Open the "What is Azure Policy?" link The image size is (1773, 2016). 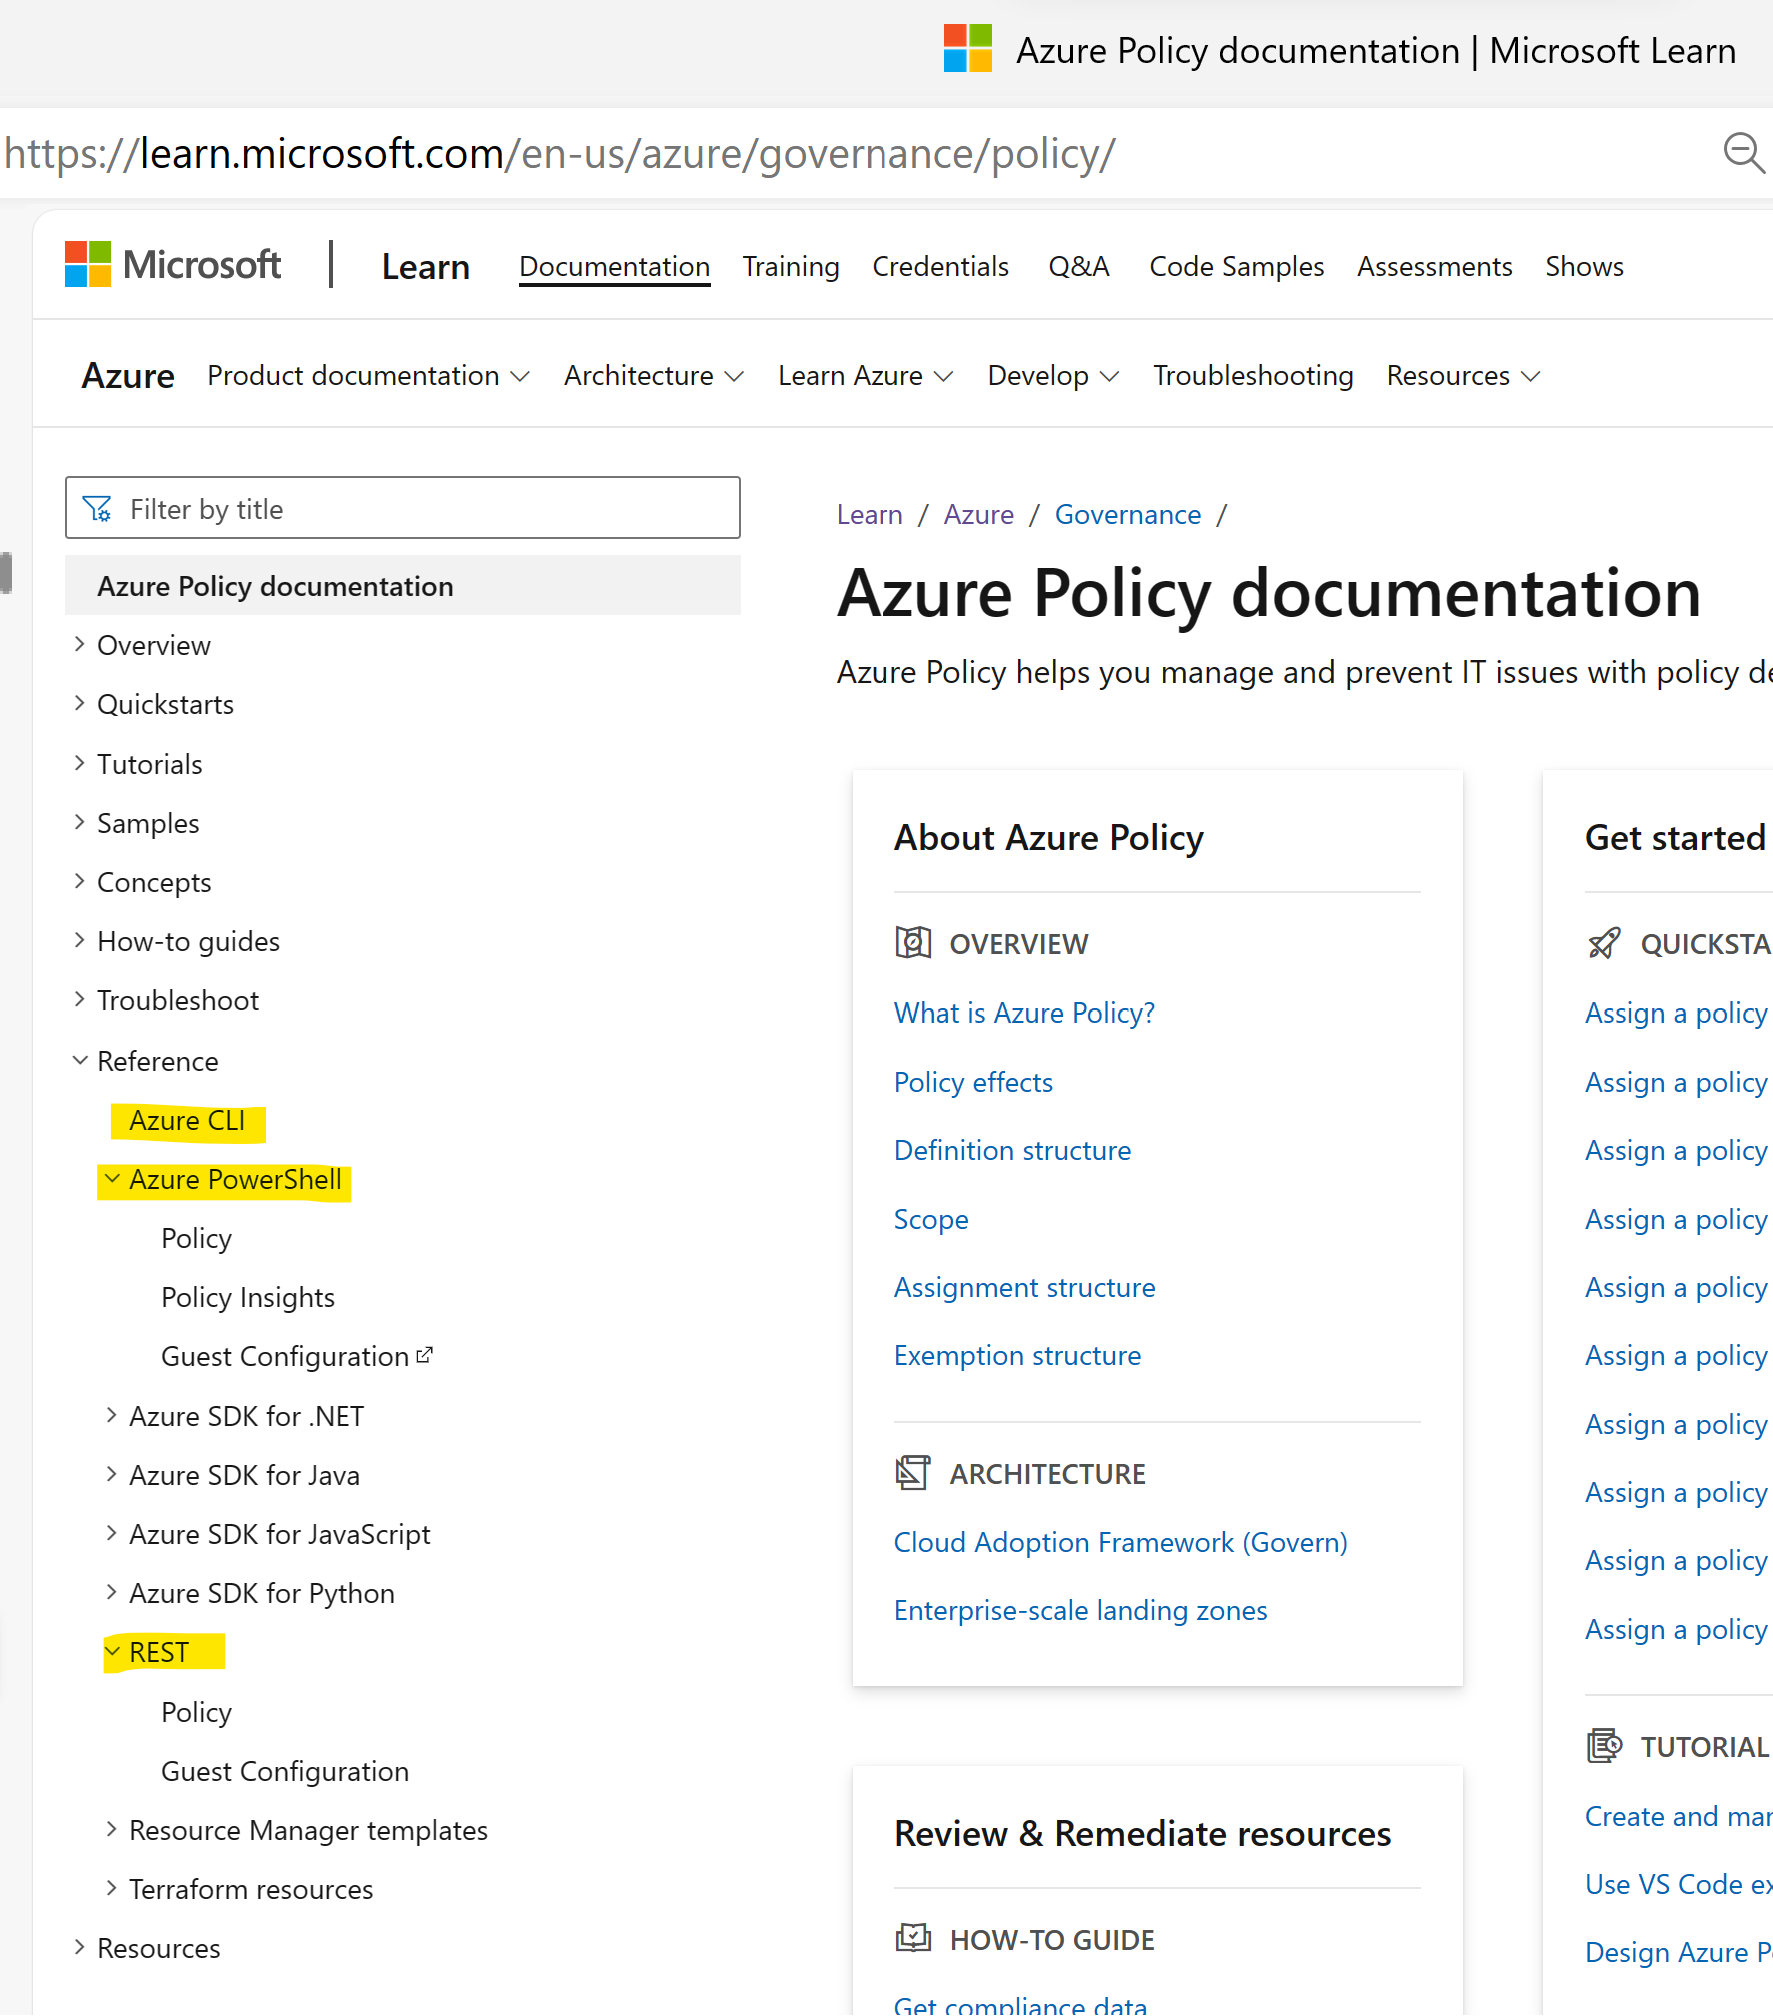(x=1023, y=1012)
